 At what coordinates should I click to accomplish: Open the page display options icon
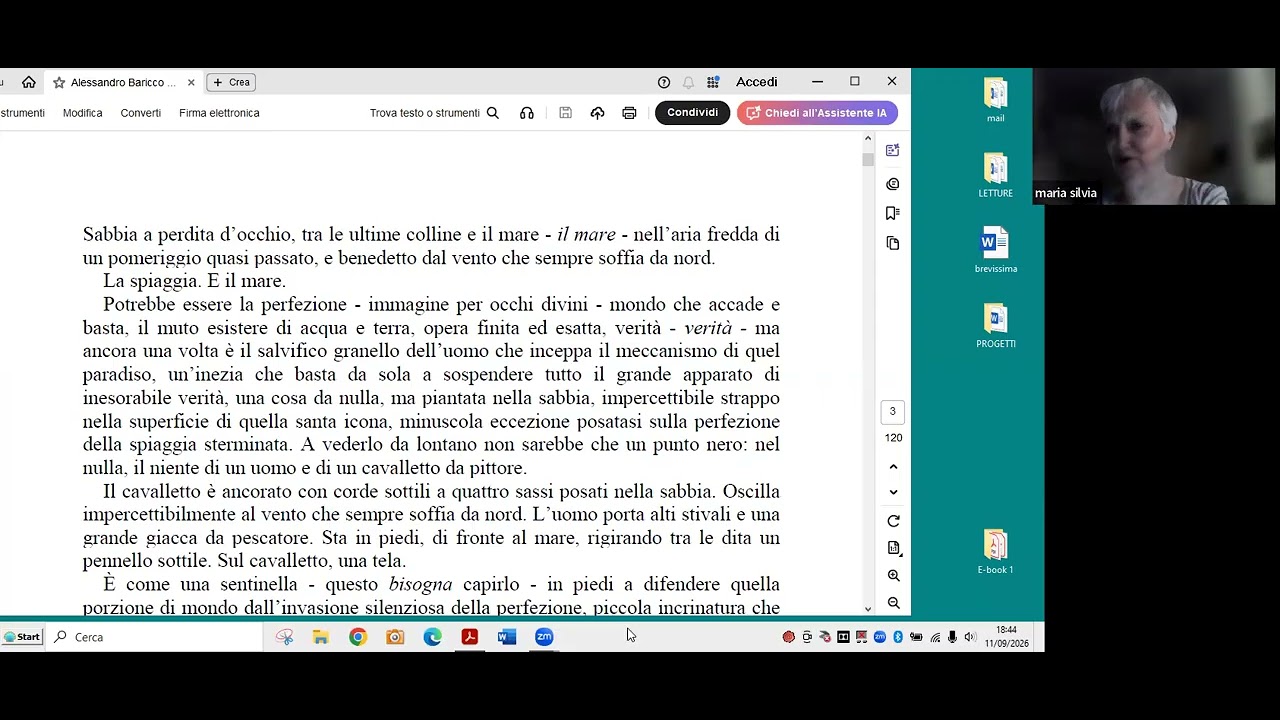pyautogui.click(x=893, y=548)
